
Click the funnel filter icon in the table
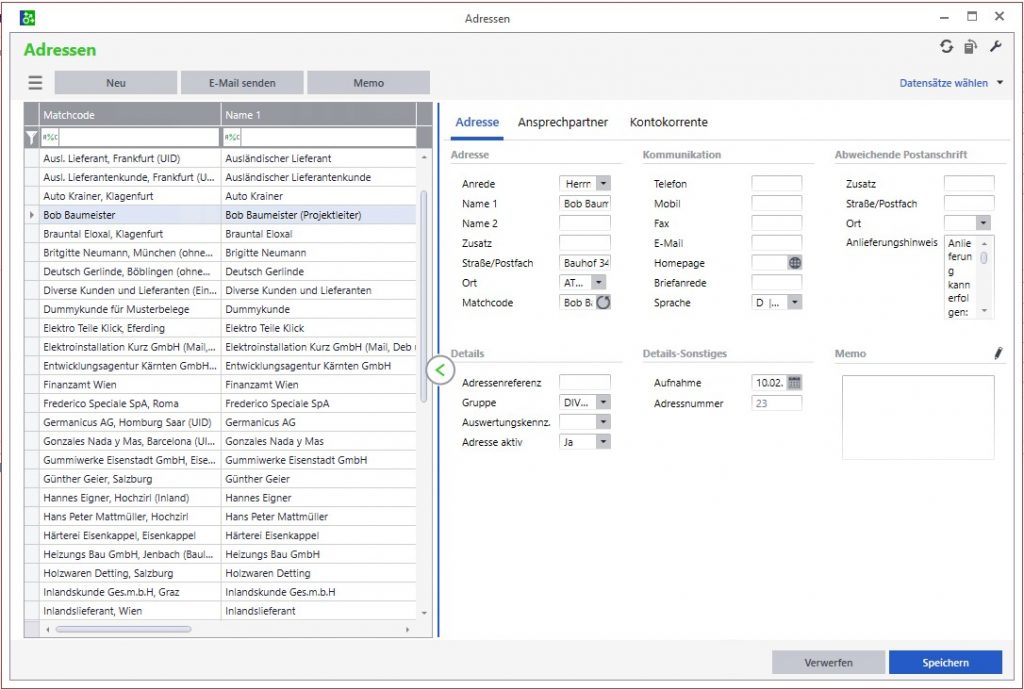point(31,137)
